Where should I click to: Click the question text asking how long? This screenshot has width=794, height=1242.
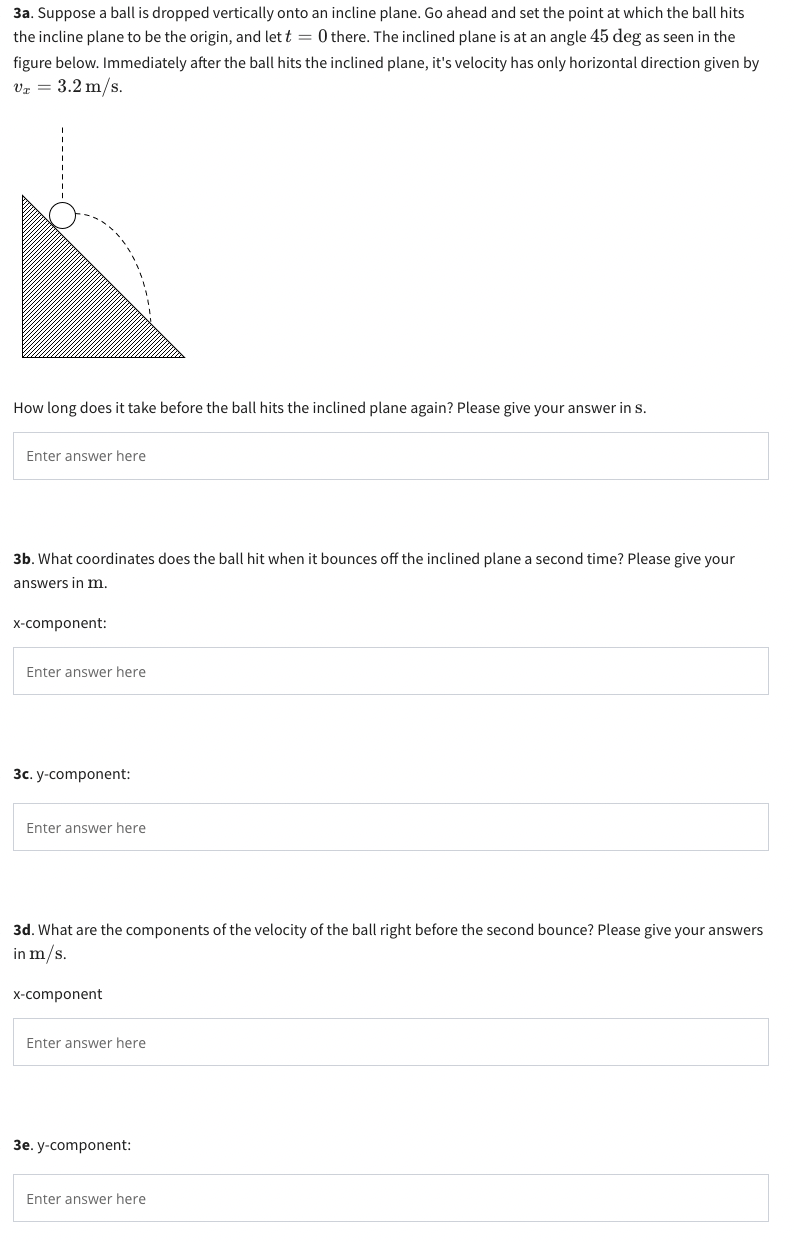(x=328, y=407)
